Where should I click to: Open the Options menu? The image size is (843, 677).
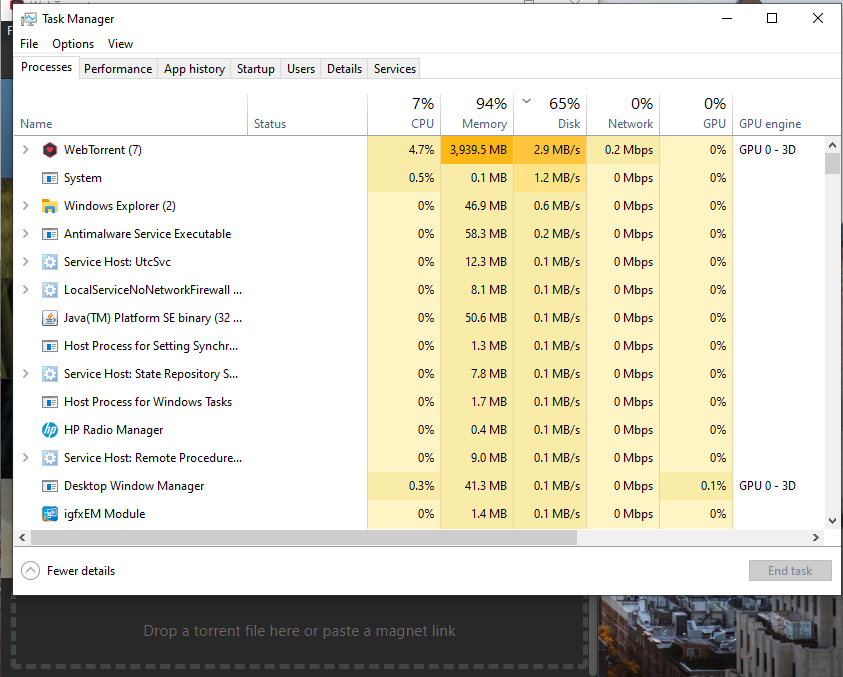tap(73, 44)
